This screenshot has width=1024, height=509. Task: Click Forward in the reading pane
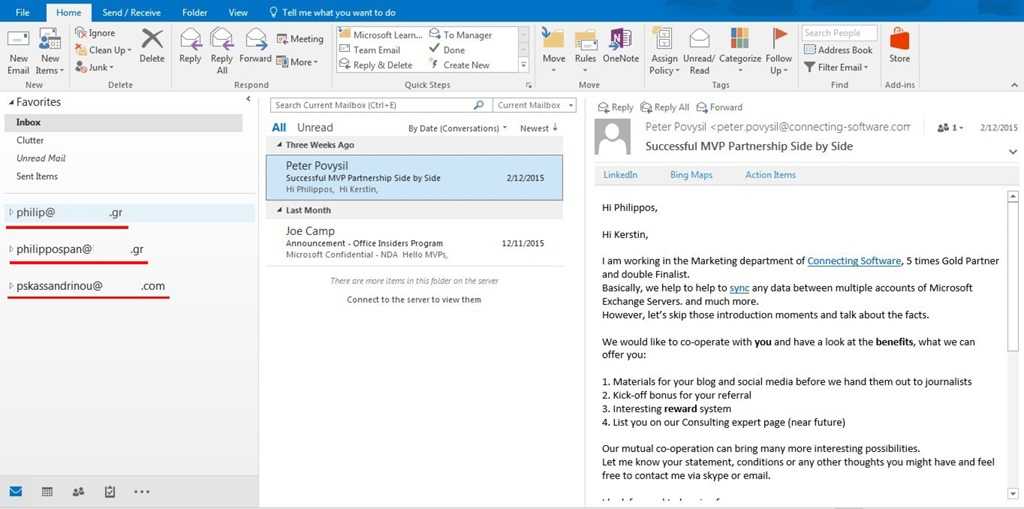tap(719, 107)
